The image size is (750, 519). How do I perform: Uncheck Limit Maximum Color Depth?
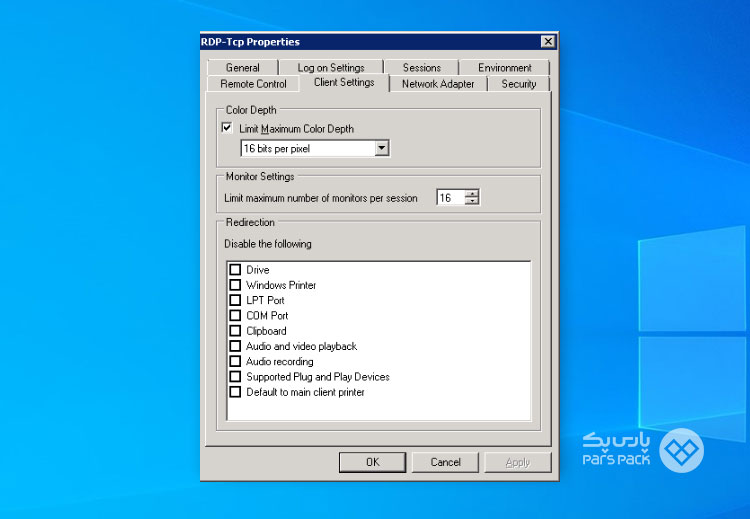click(x=227, y=128)
